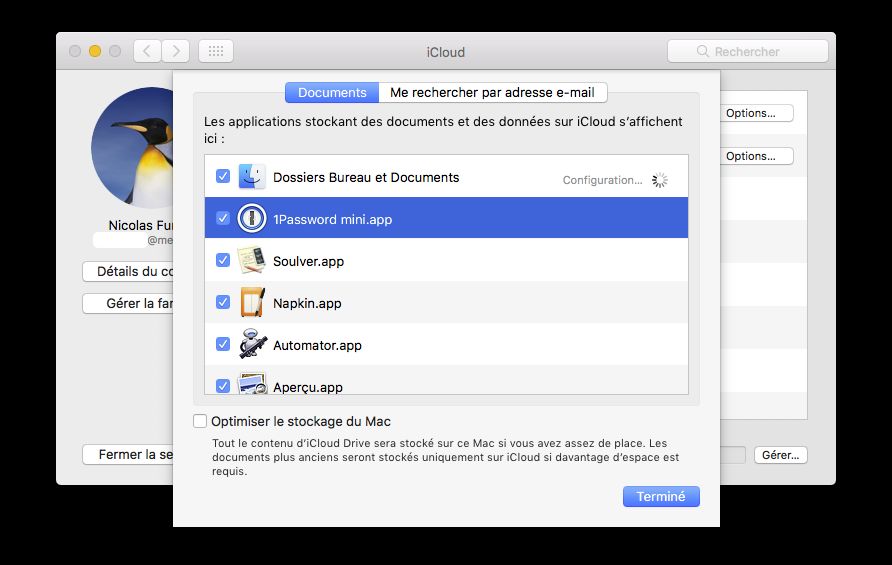Click the first Options… button

click(757, 113)
